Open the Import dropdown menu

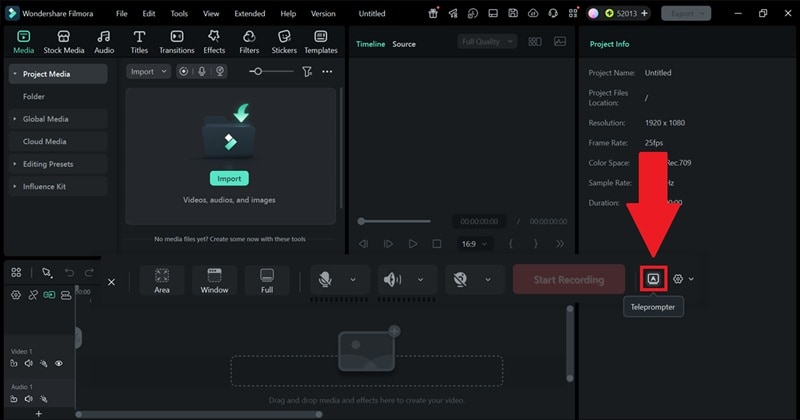tap(148, 71)
